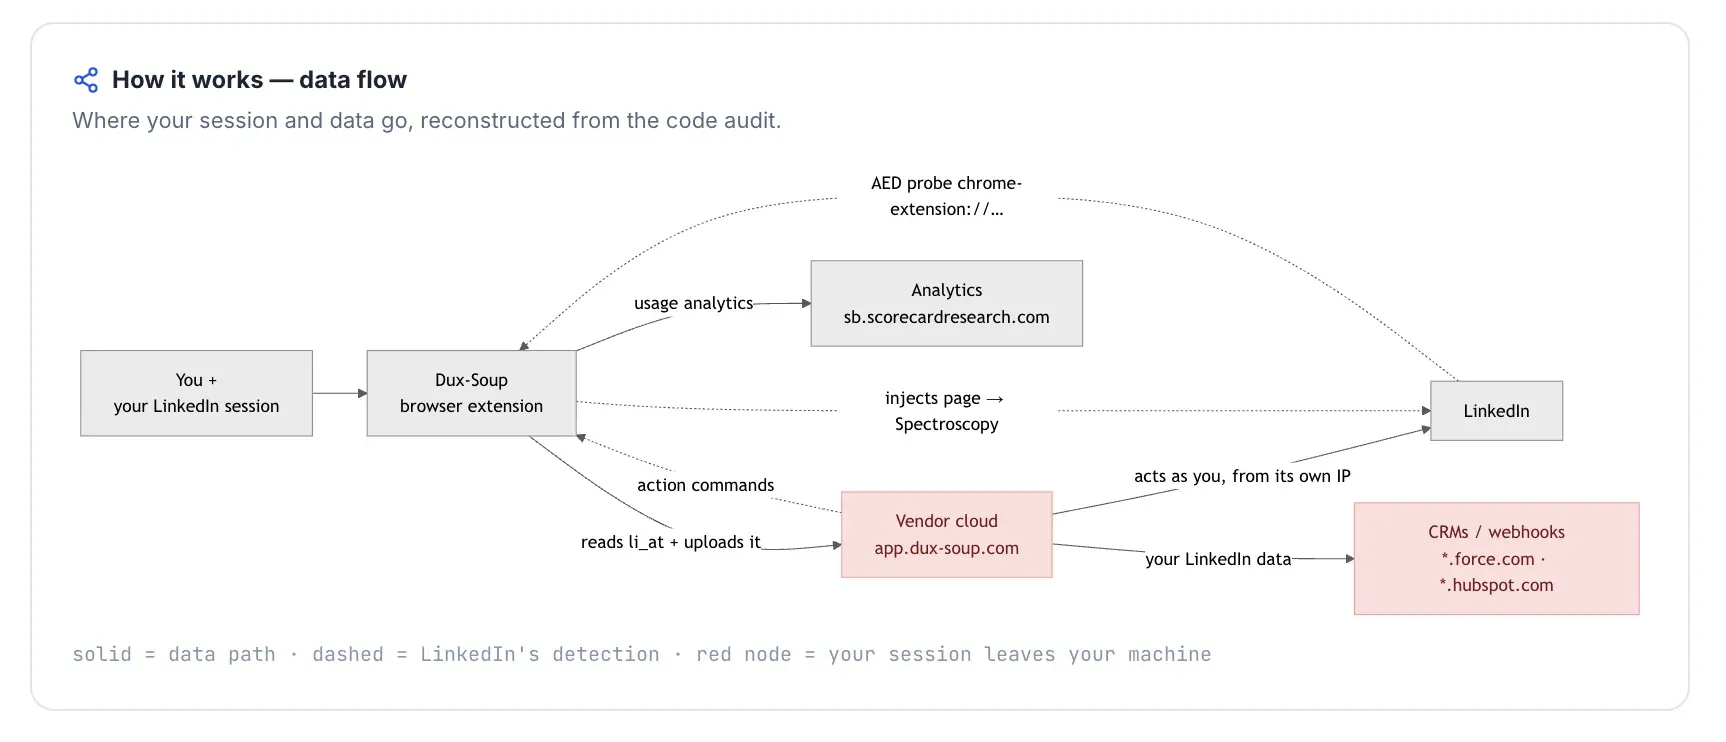This screenshot has height=742, width=1726.
Task: Select the 'injects page → Spectroscopy' label
Action: 946,411
